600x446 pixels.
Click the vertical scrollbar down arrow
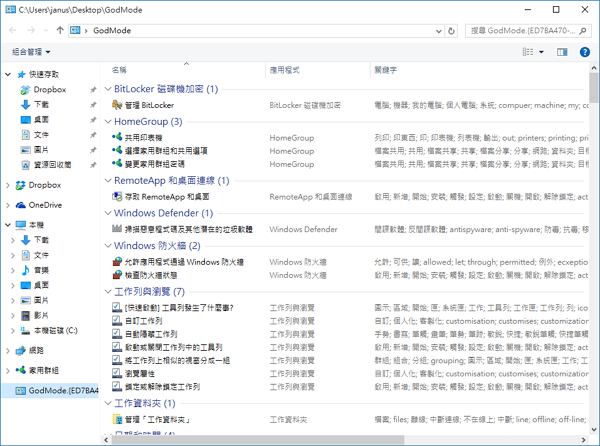coord(594,430)
